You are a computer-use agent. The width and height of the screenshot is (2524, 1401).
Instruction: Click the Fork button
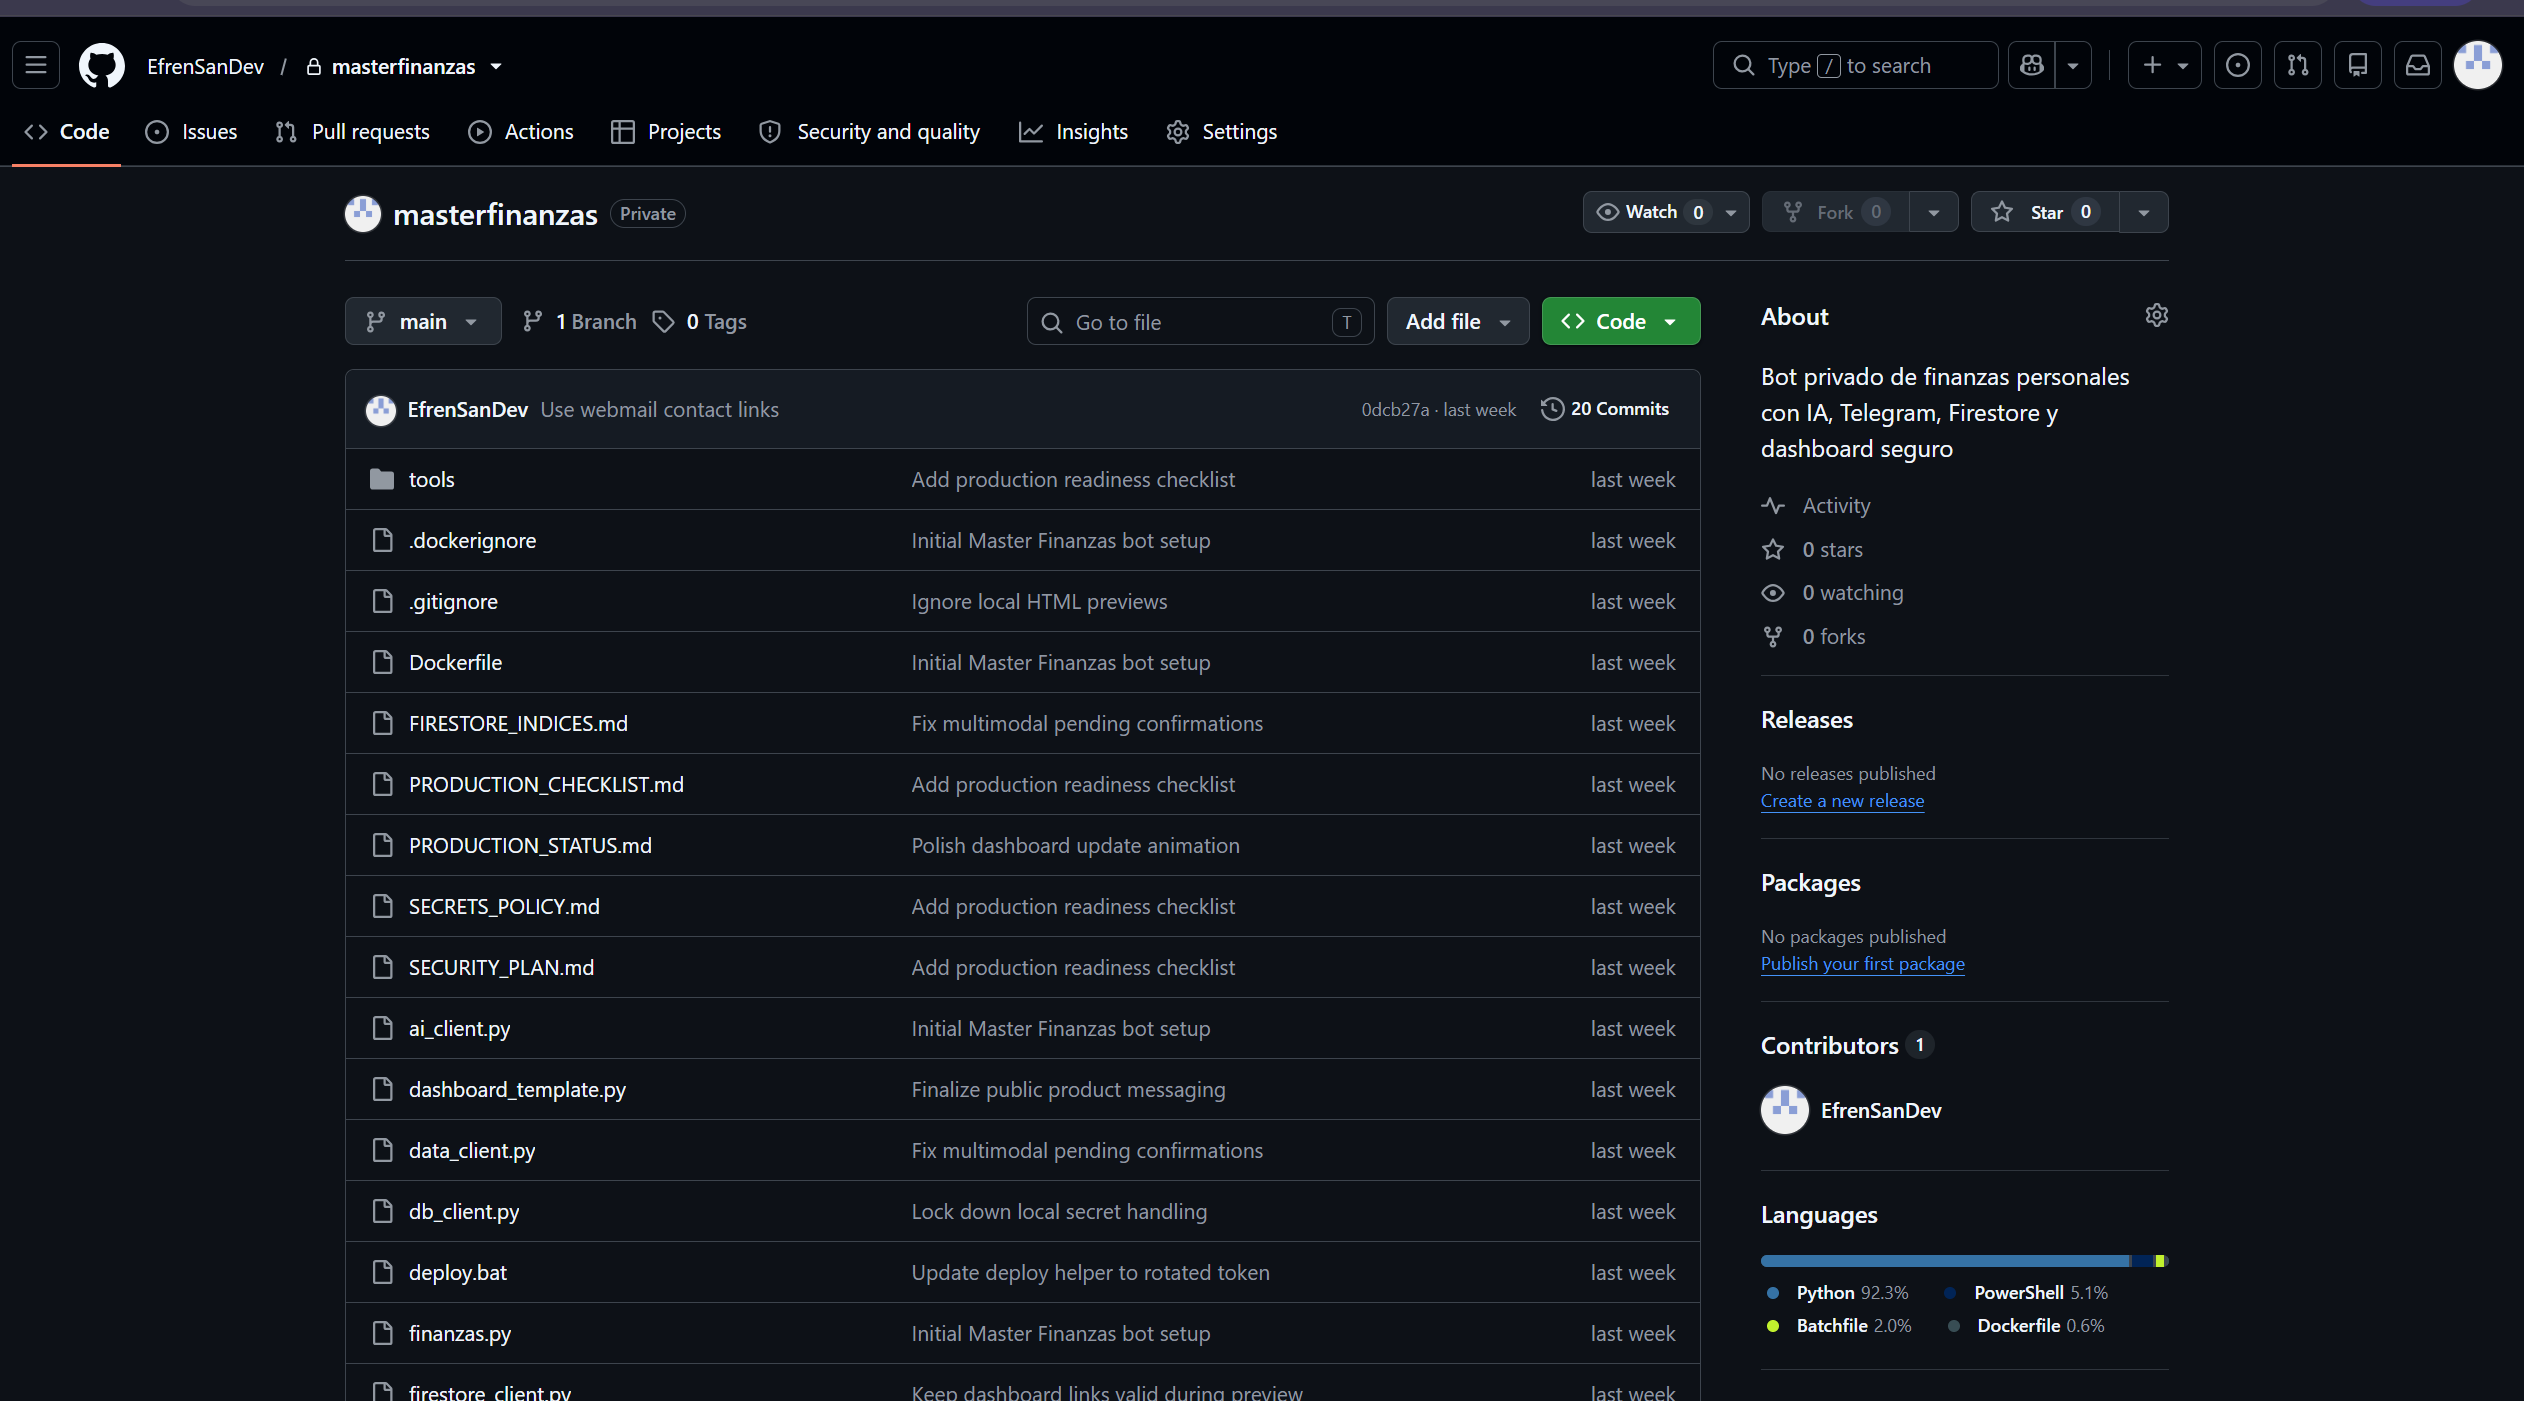[1835, 212]
